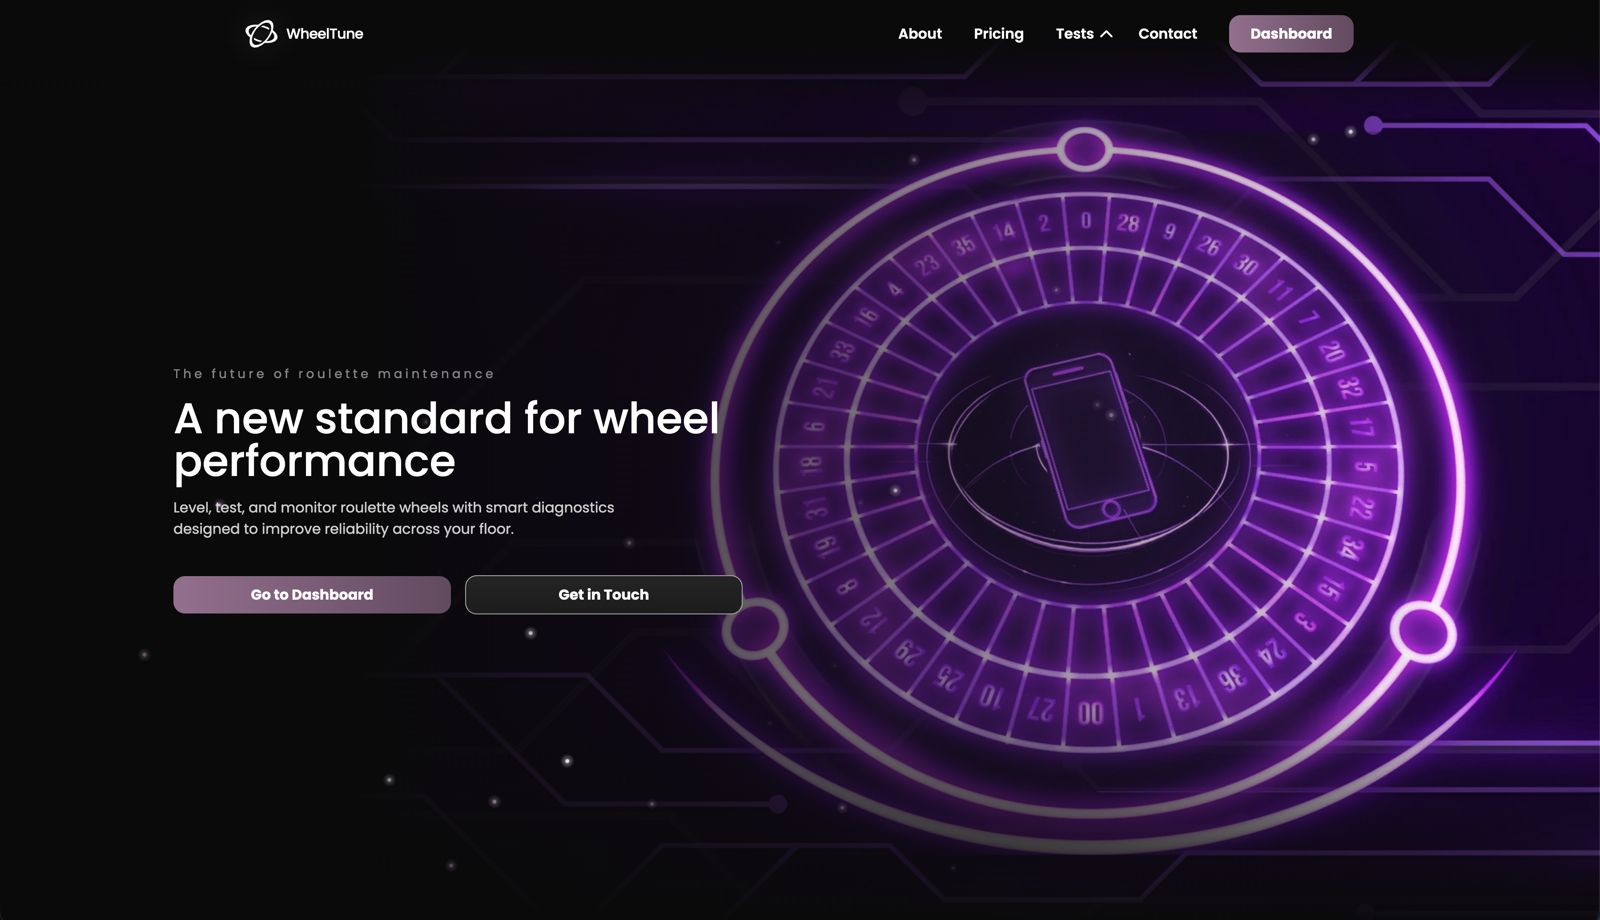Click the Dashboard button in the header
The height and width of the screenshot is (920, 1600).
point(1291,34)
